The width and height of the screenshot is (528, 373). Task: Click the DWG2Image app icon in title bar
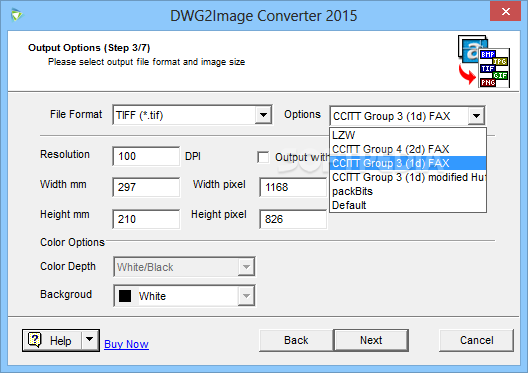[x=16, y=15]
